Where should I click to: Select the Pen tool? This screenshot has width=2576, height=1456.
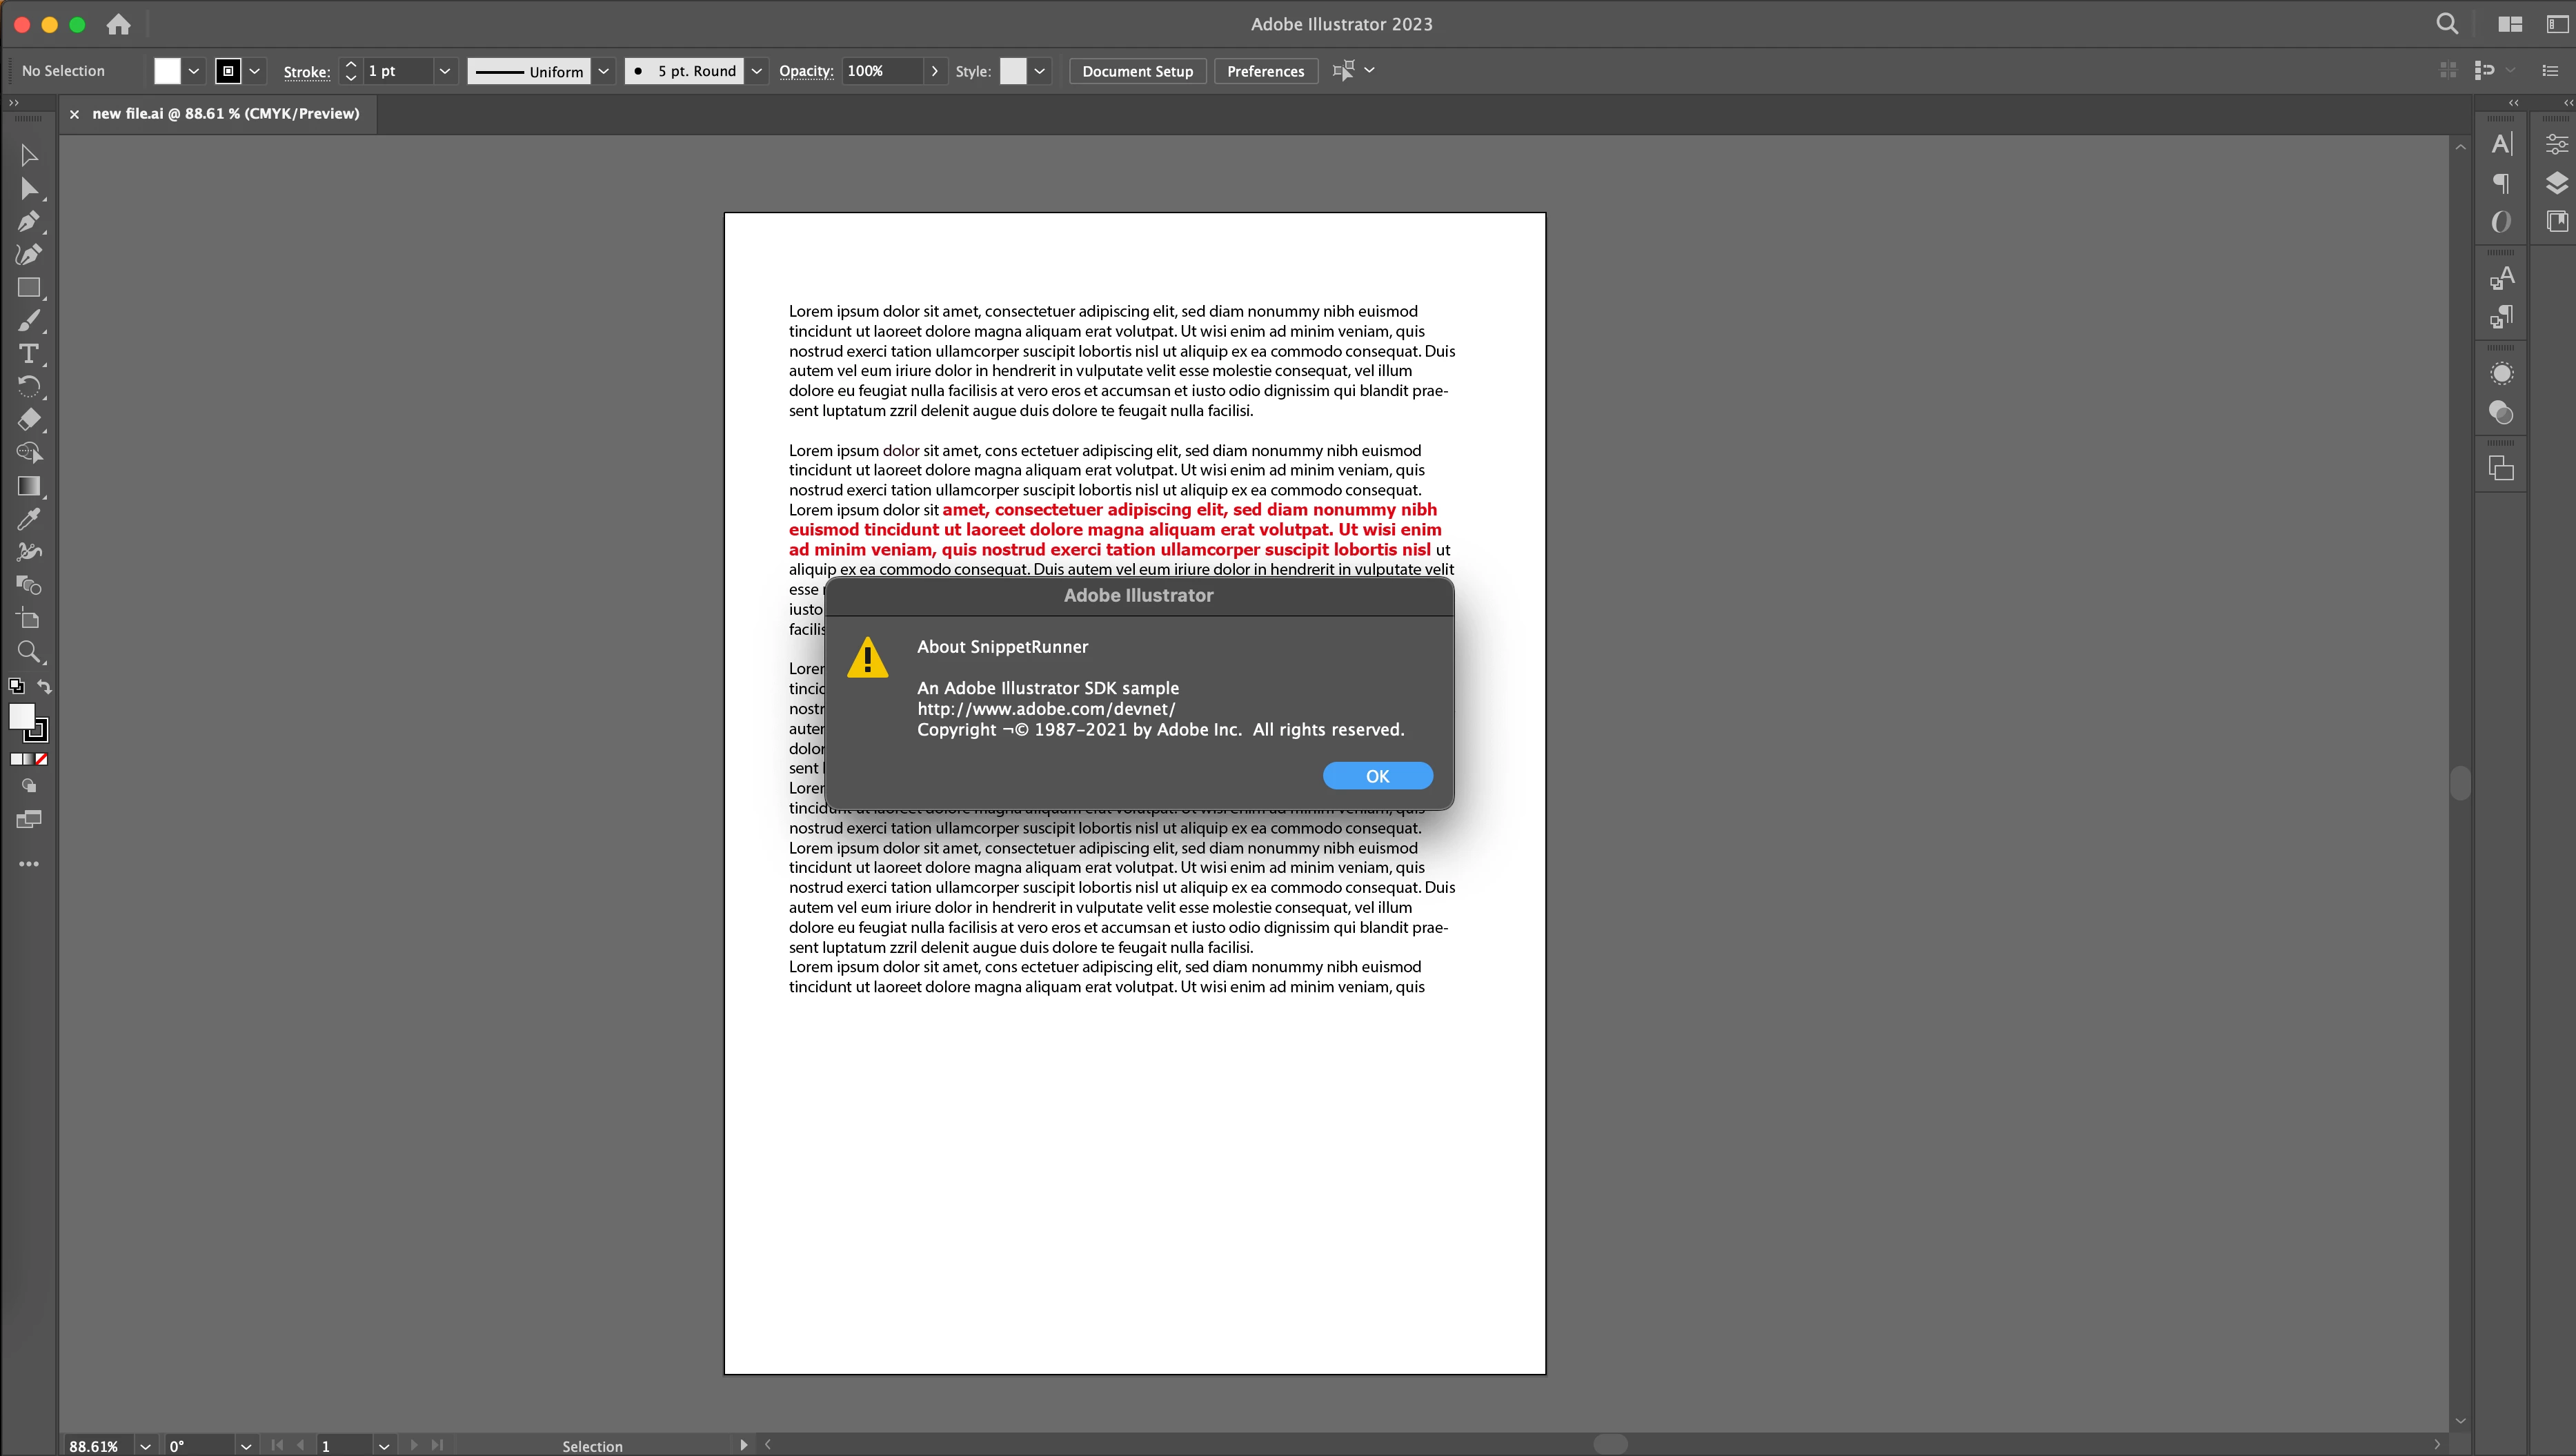click(28, 222)
